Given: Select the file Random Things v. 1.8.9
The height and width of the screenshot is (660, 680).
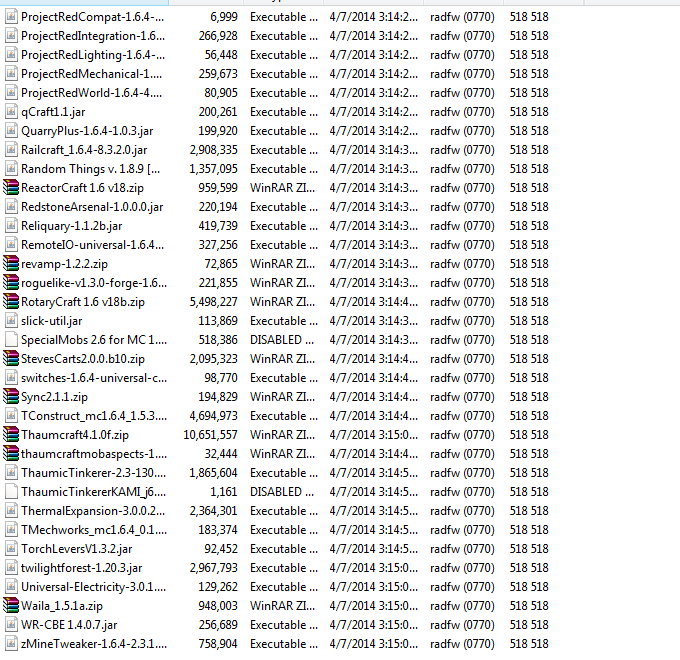Looking at the screenshot, I should 91,169.
